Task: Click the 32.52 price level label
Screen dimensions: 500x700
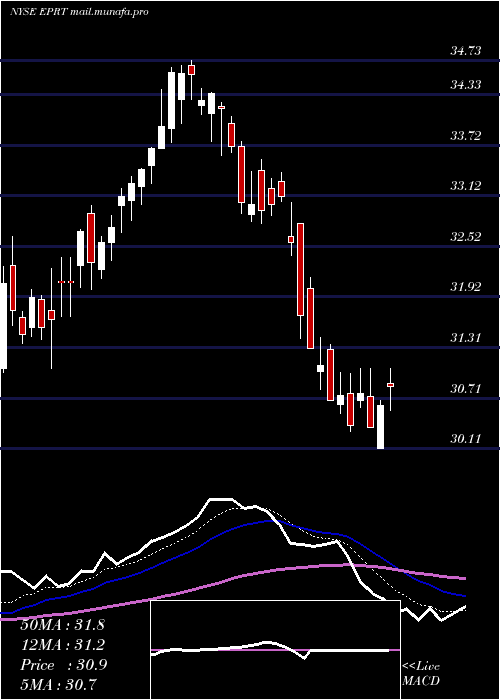Action: 466,237
